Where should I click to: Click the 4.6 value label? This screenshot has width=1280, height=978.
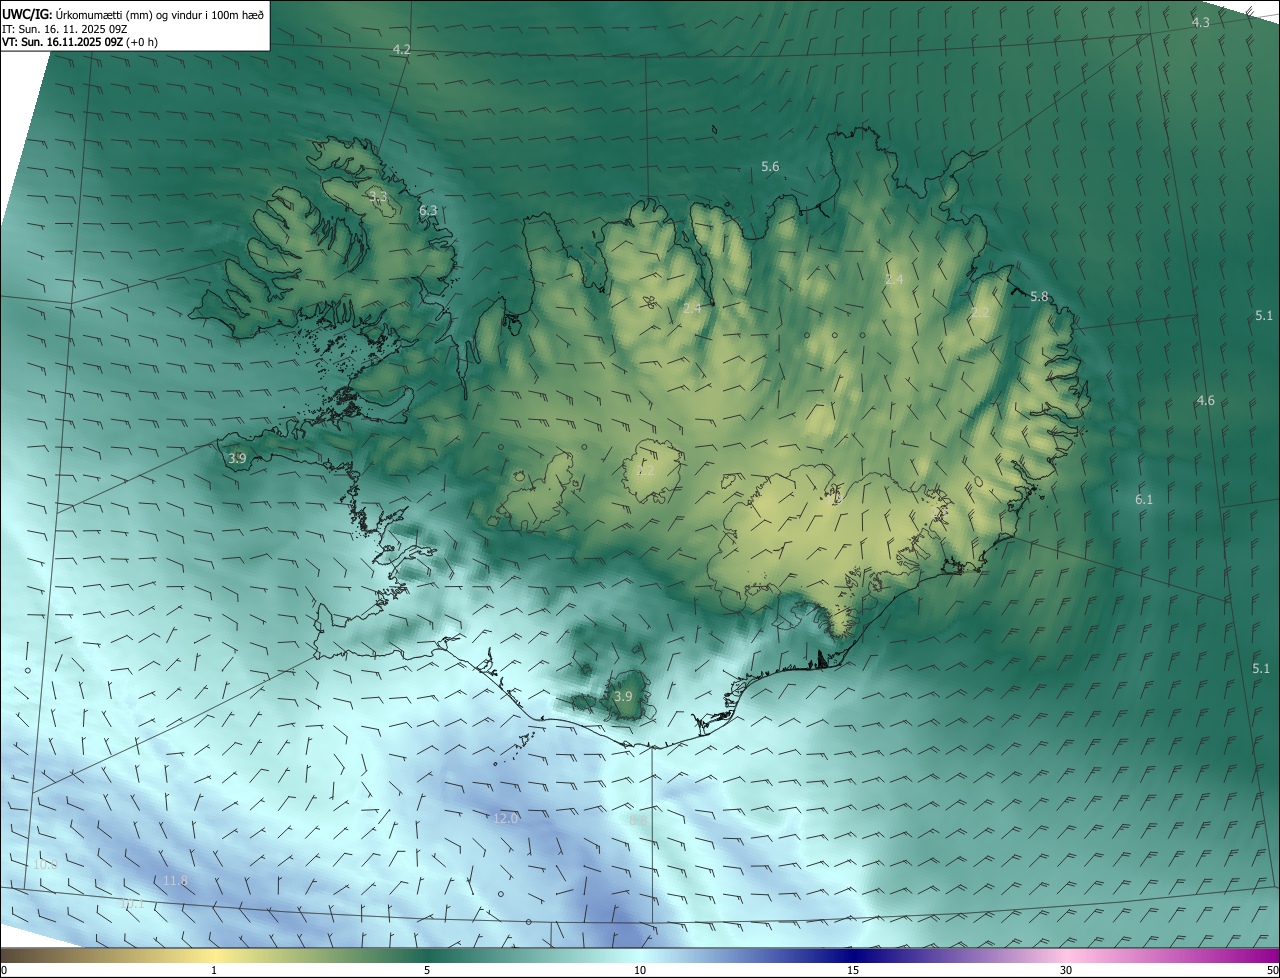1205,401
